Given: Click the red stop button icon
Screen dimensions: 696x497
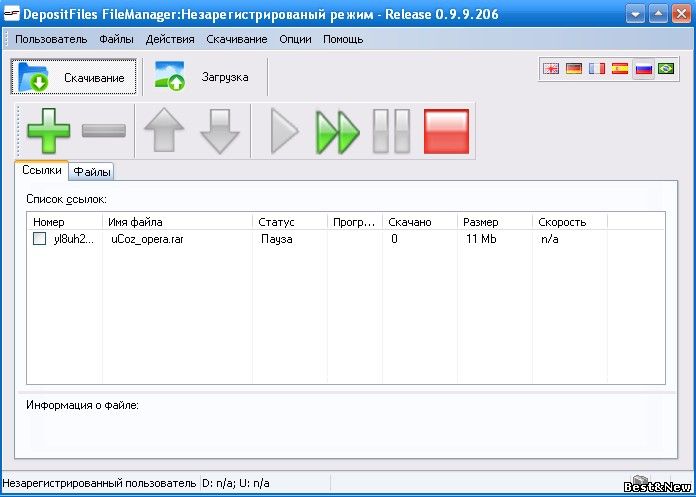Looking at the screenshot, I should (x=446, y=131).
